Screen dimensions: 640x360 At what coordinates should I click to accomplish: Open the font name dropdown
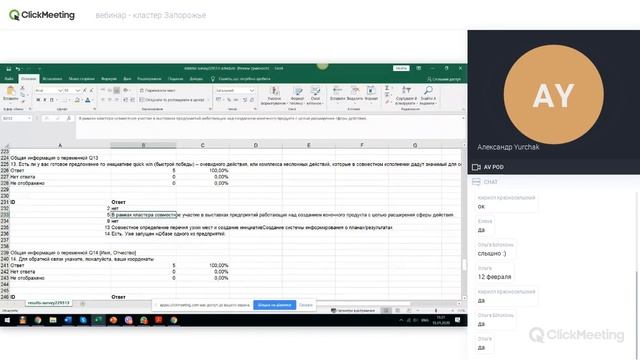pyautogui.click(x=60, y=90)
